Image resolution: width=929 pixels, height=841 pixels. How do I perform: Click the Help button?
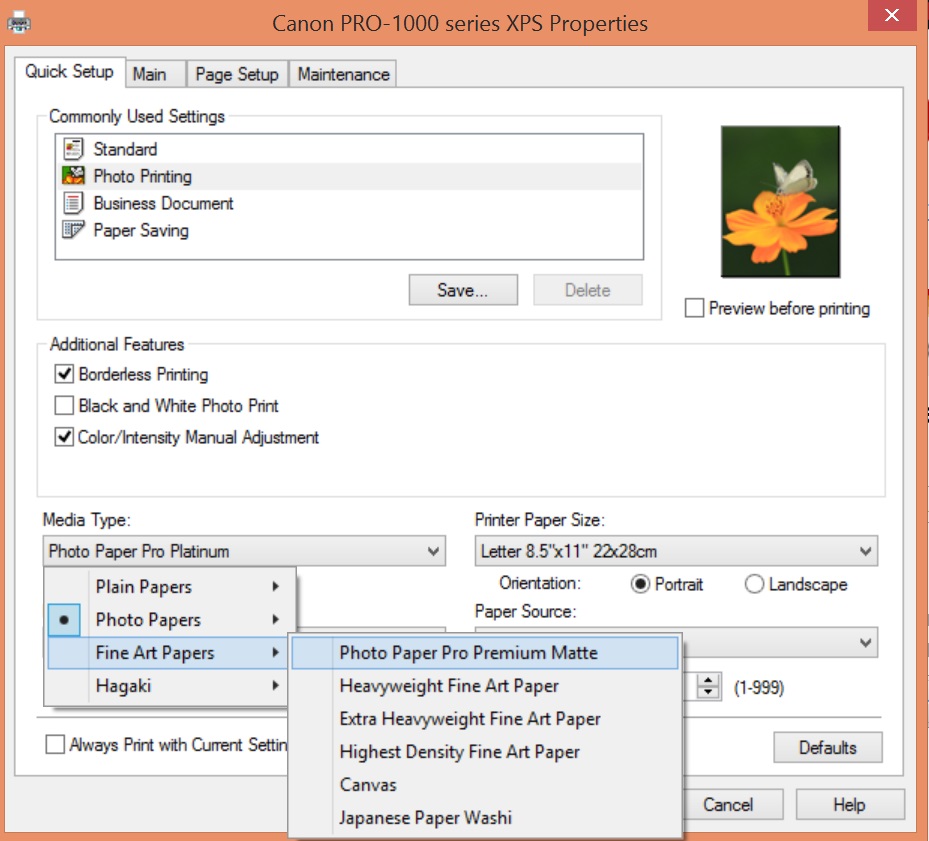[850, 804]
